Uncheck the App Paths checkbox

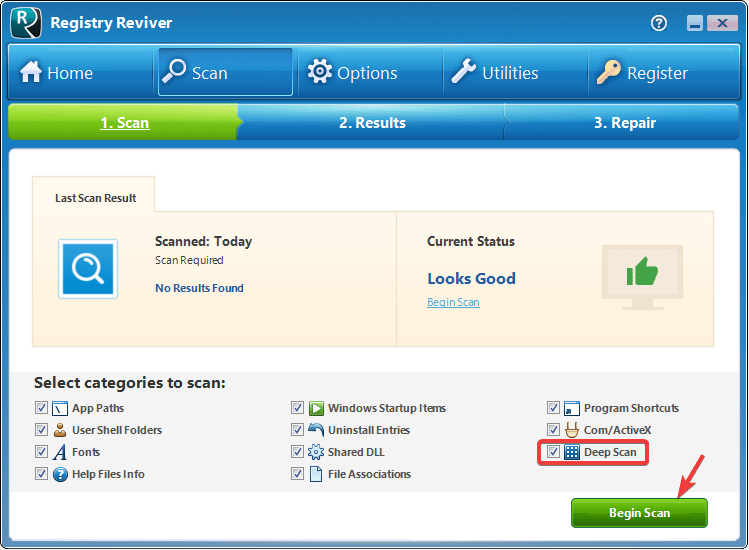coord(41,408)
